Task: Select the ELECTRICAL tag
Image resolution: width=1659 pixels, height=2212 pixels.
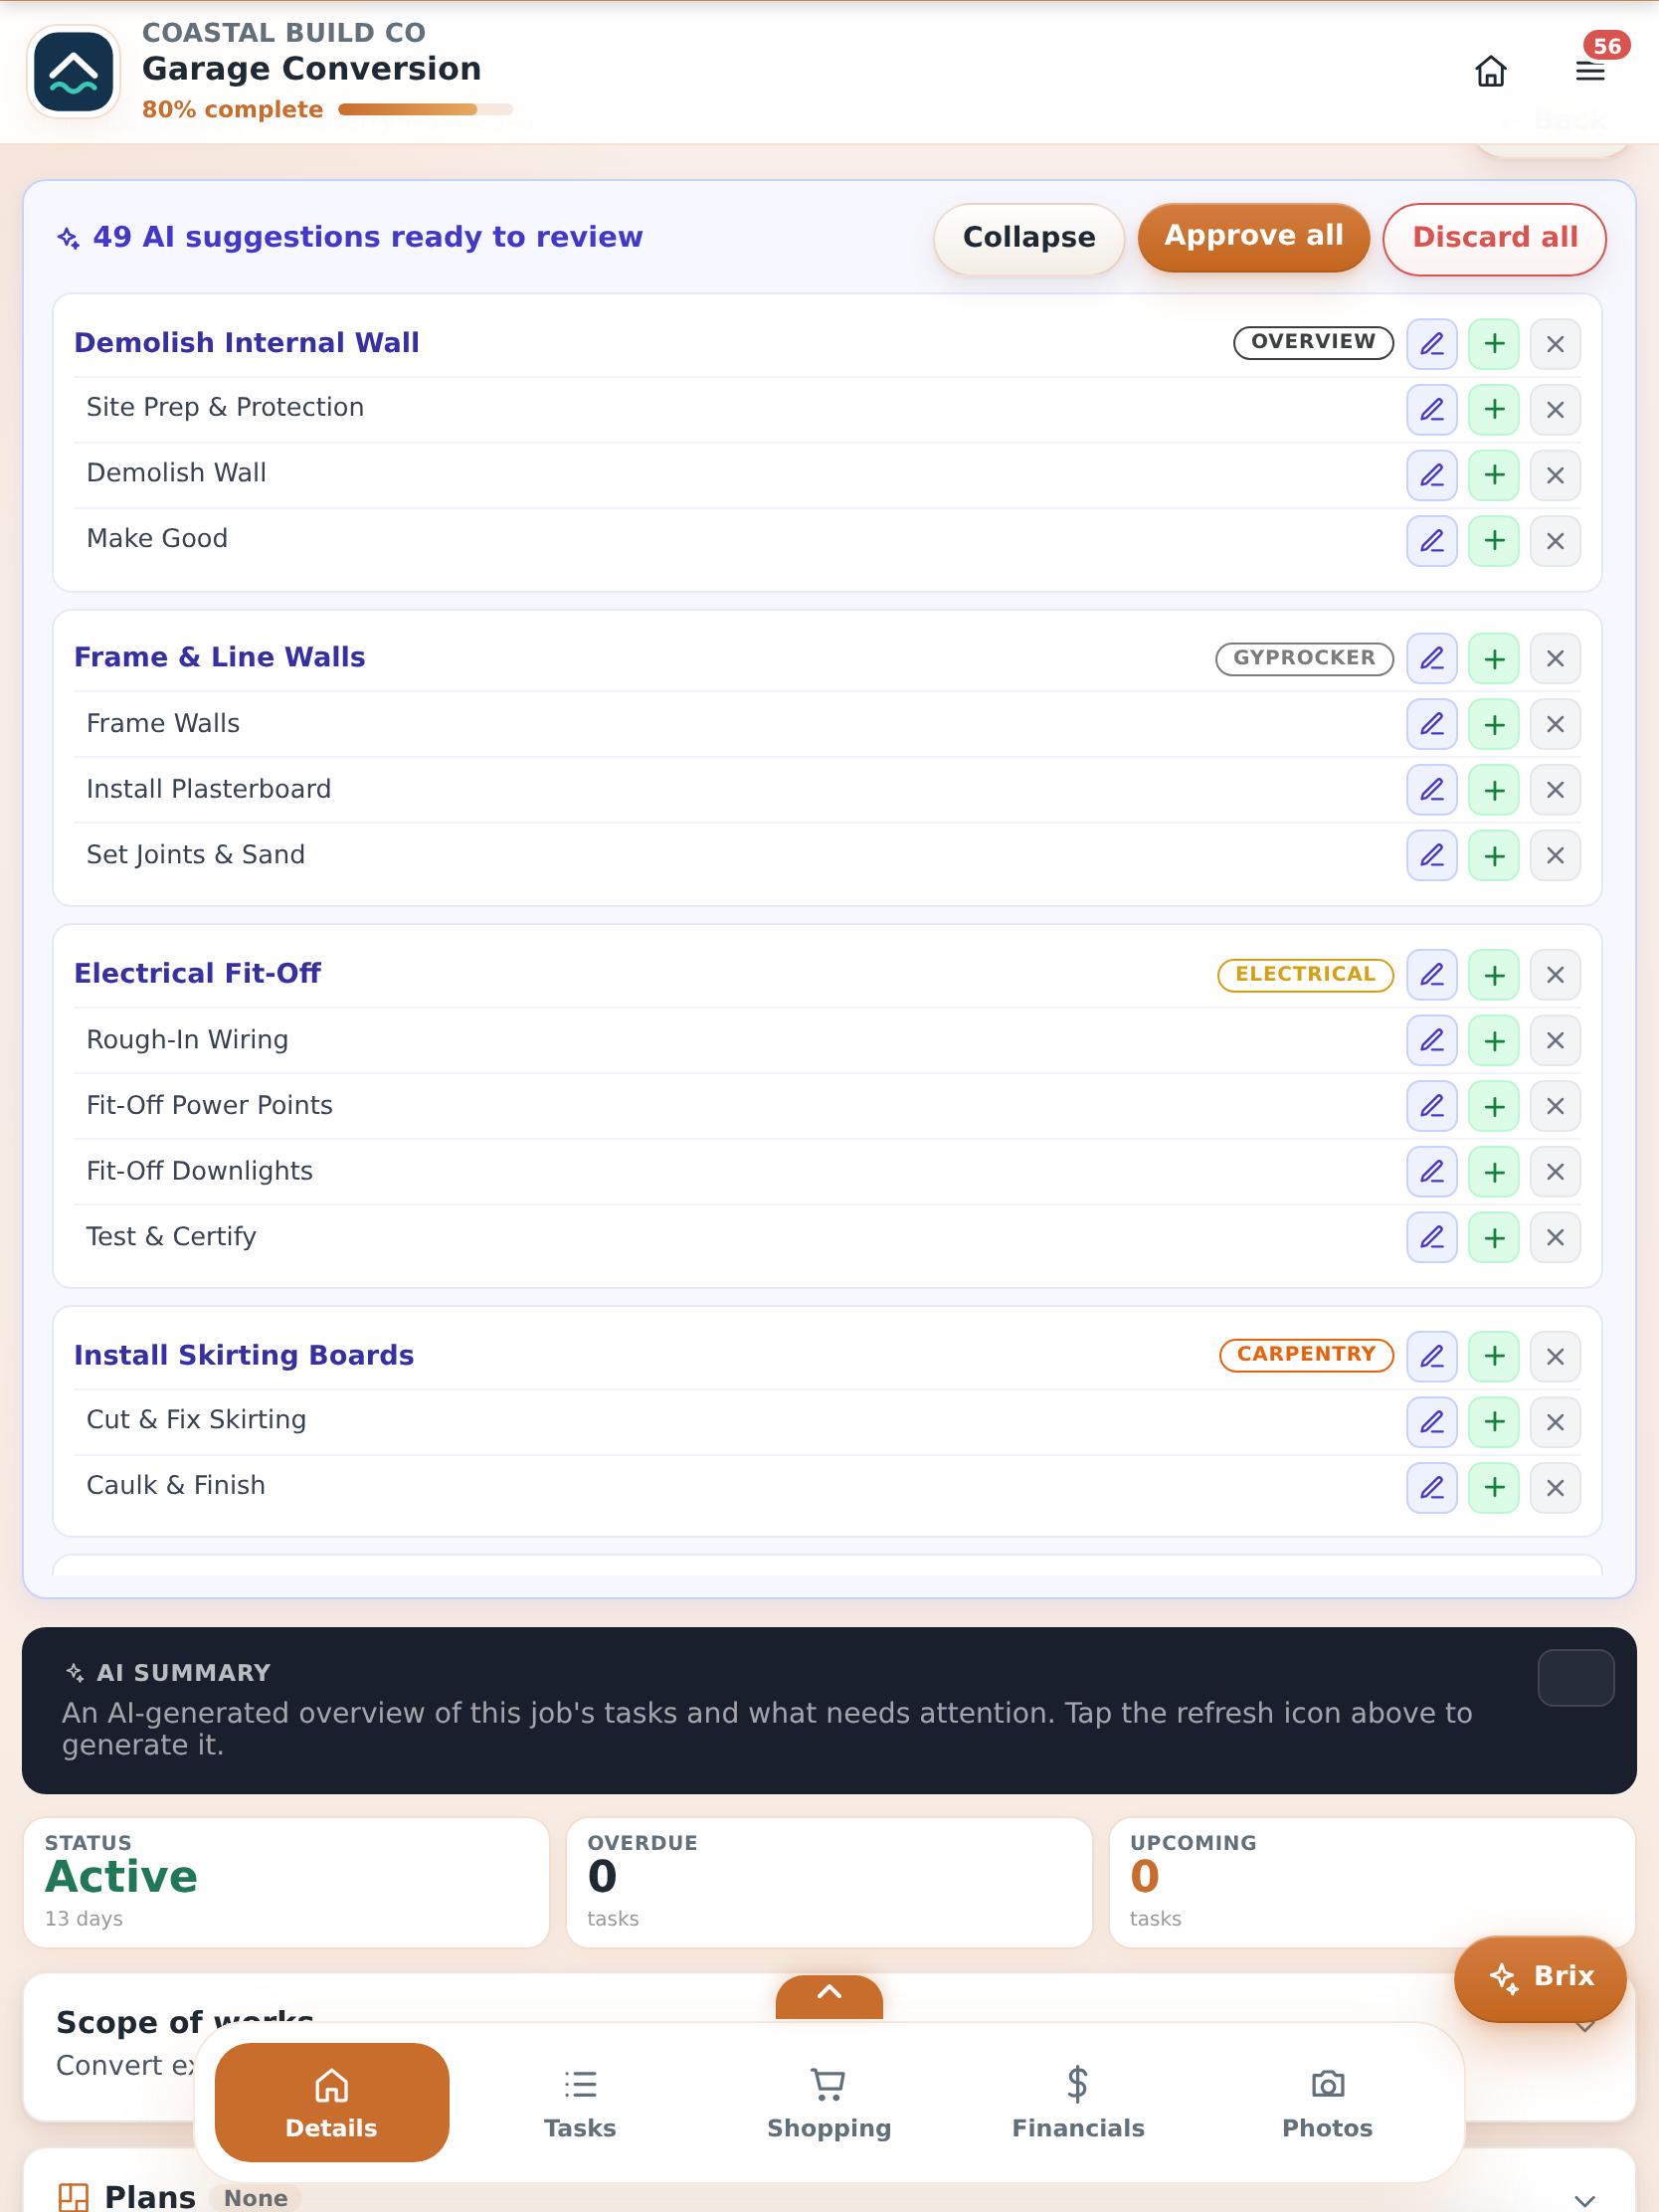Action: (1305, 974)
